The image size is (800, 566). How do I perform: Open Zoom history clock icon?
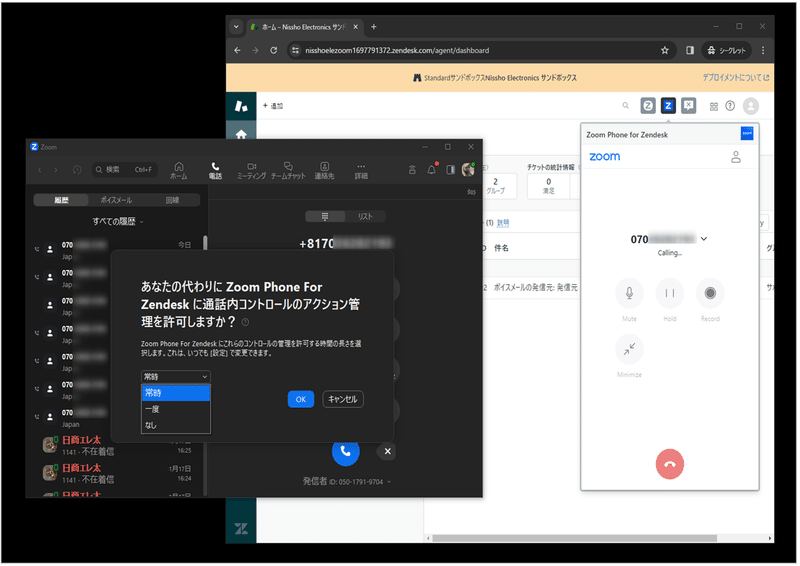click(78, 170)
